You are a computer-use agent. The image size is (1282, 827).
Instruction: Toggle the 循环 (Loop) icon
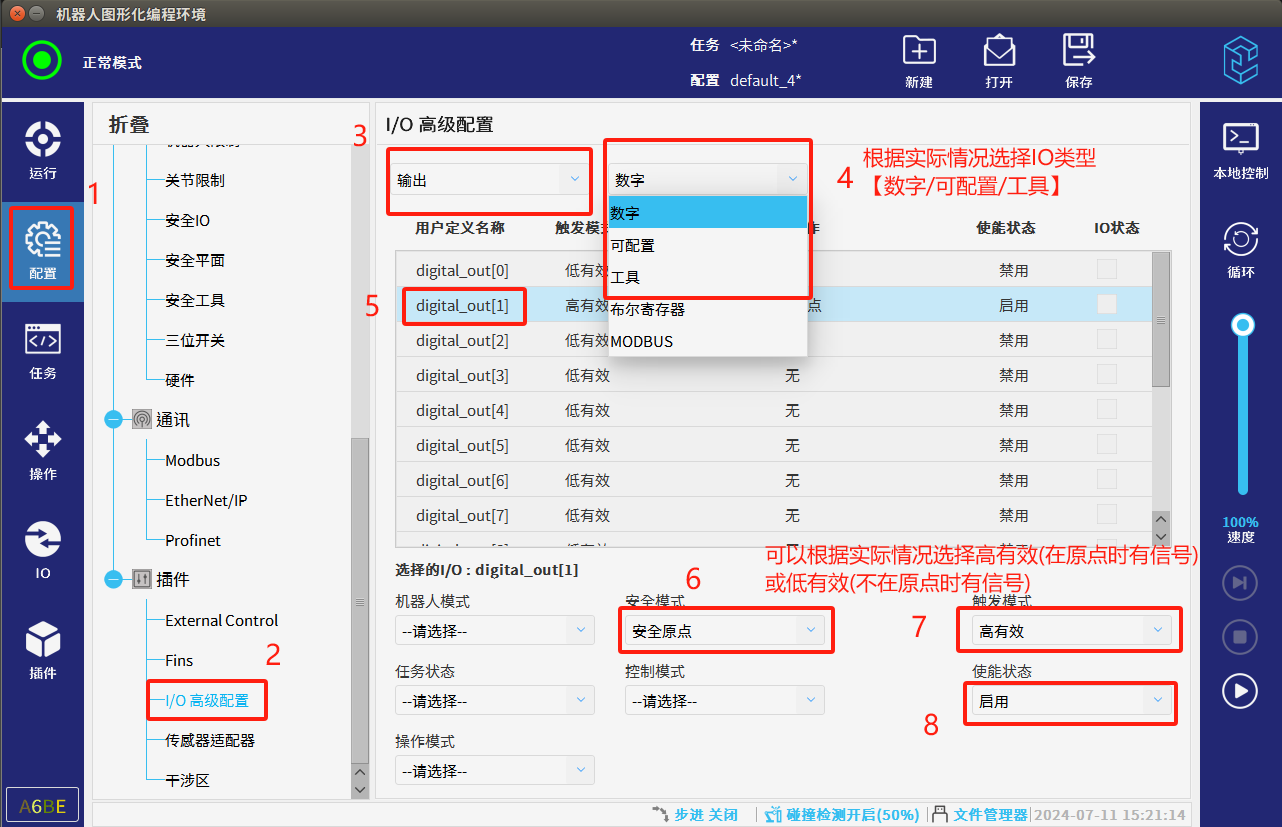pyautogui.click(x=1240, y=248)
